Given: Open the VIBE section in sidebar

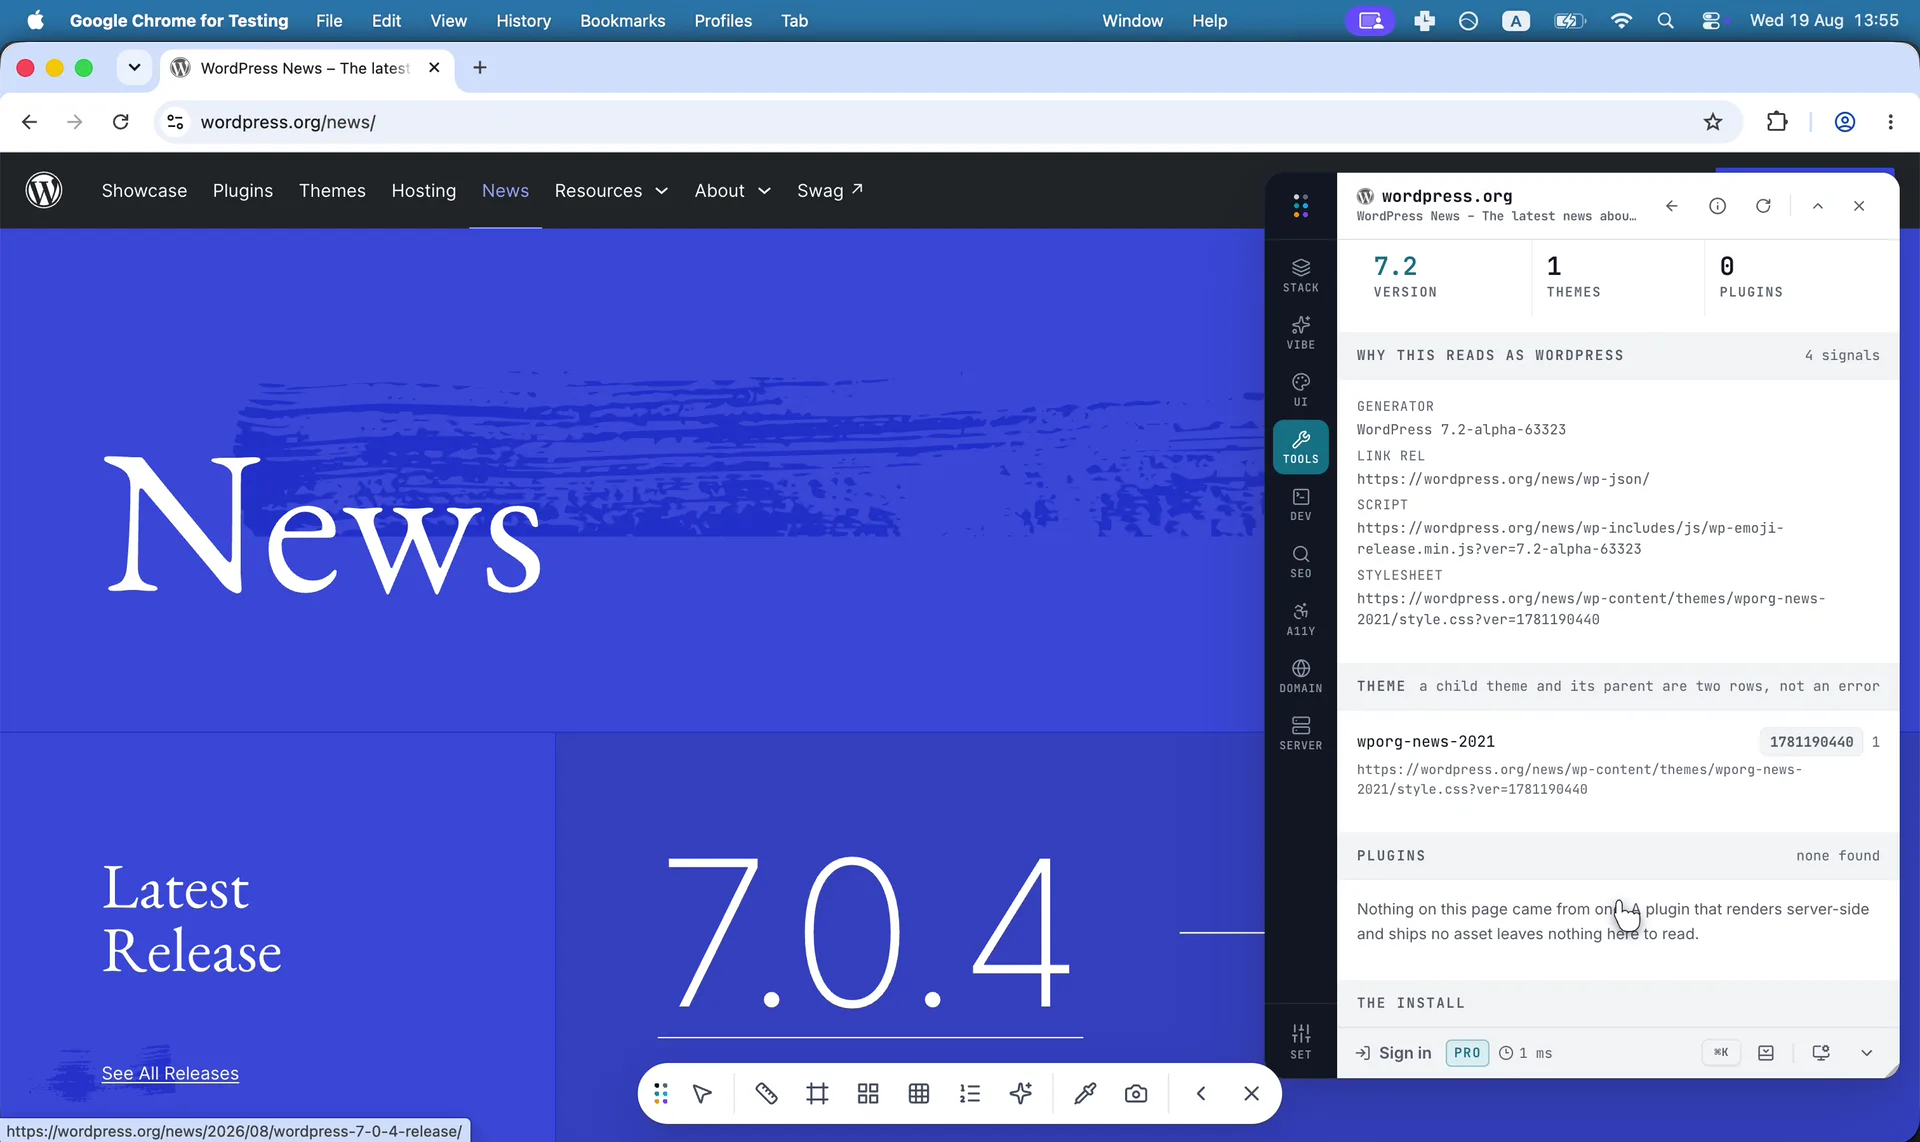Looking at the screenshot, I should pyautogui.click(x=1300, y=332).
